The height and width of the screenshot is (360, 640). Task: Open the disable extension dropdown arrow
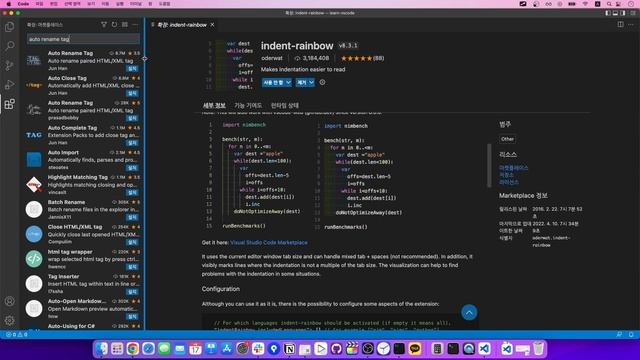click(289, 82)
